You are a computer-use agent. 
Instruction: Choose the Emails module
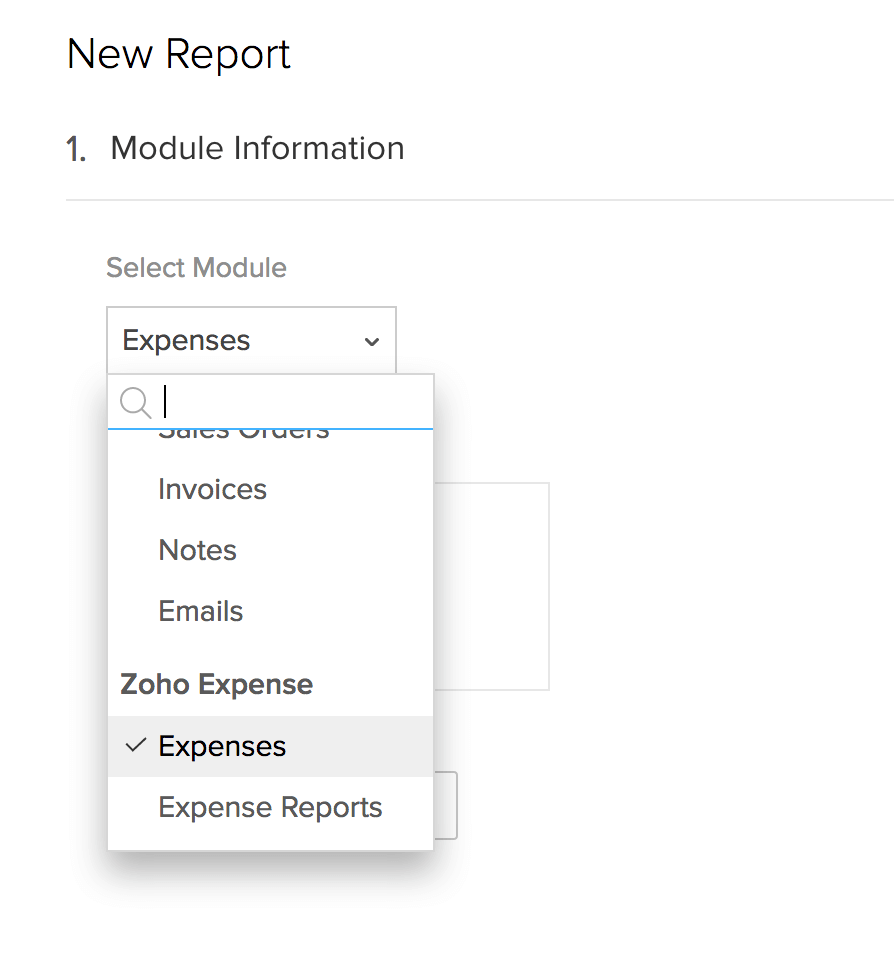[x=200, y=610]
